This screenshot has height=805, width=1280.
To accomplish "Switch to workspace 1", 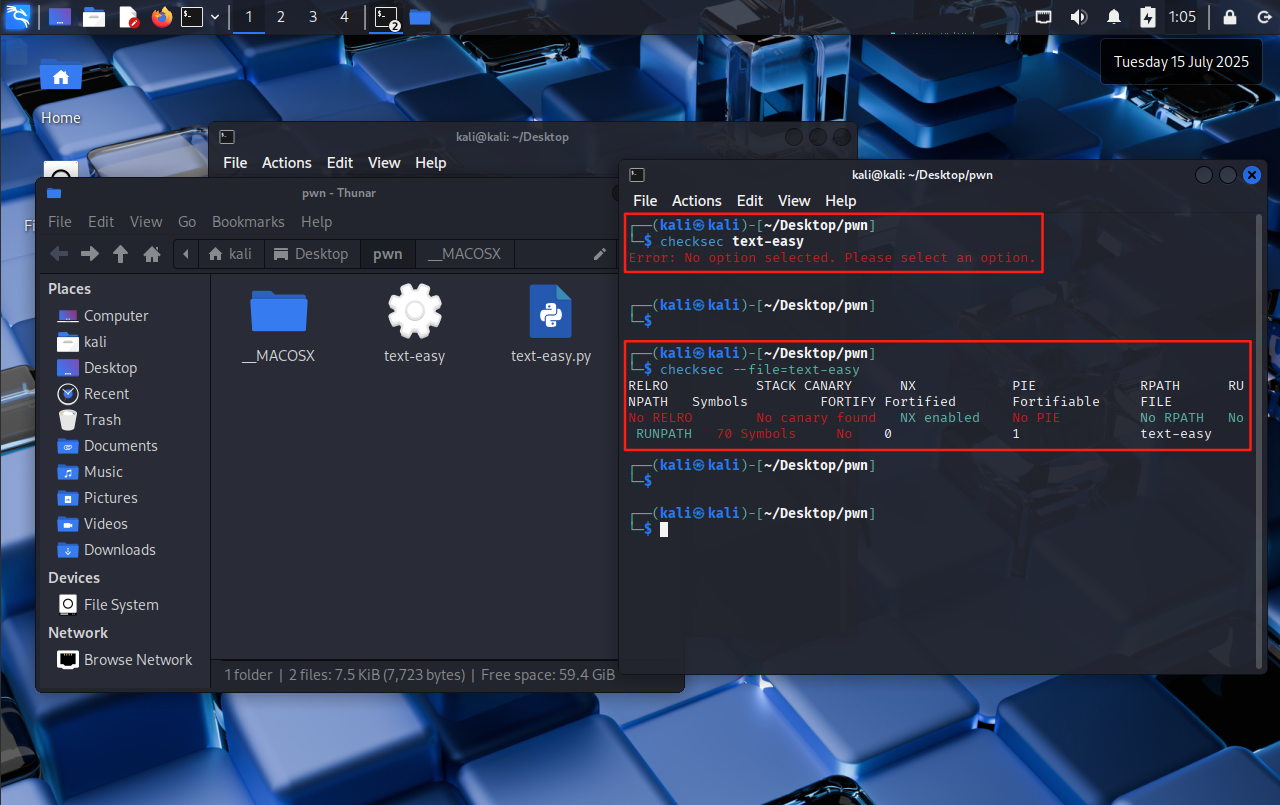I will click(249, 17).
